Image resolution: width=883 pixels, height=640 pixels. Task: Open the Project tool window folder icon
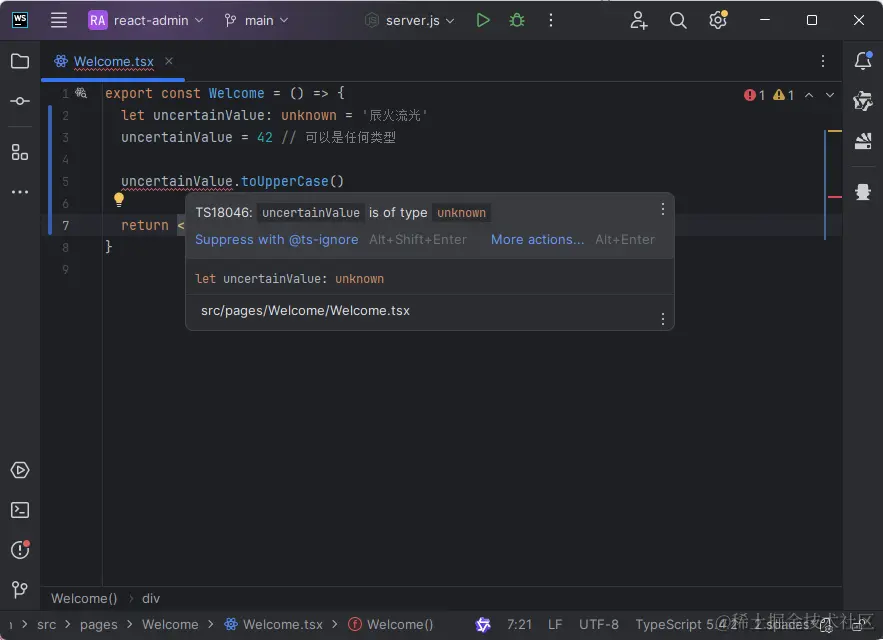[20, 61]
